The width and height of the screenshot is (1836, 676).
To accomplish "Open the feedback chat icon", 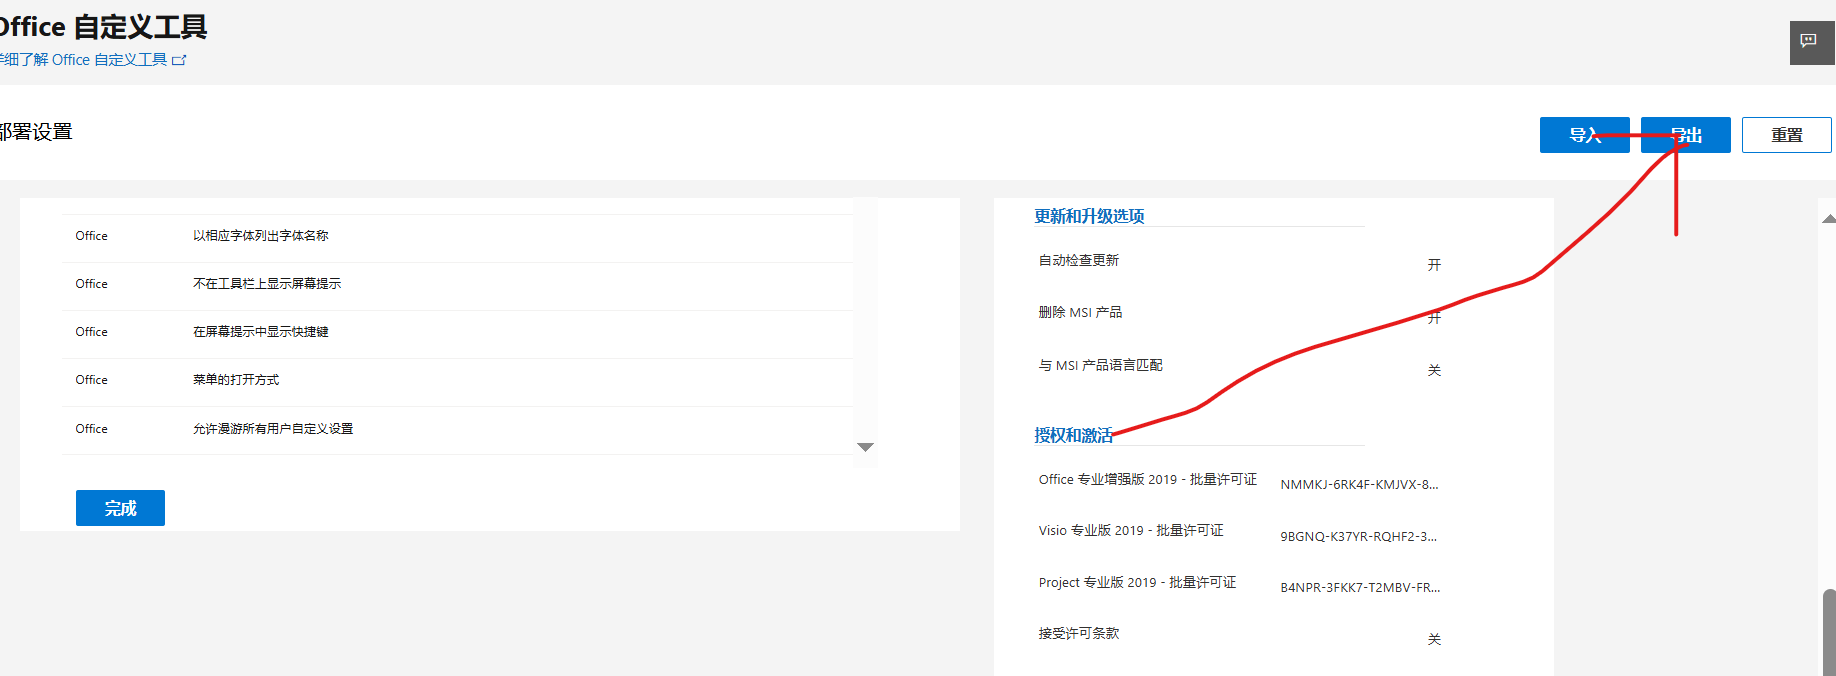I will coord(1811,42).
